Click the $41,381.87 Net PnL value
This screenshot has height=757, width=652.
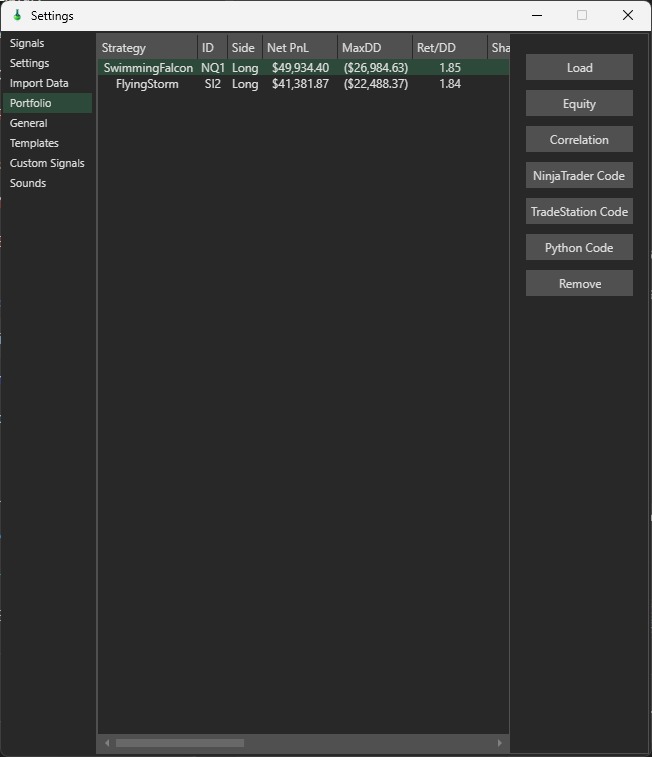[300, 84]
